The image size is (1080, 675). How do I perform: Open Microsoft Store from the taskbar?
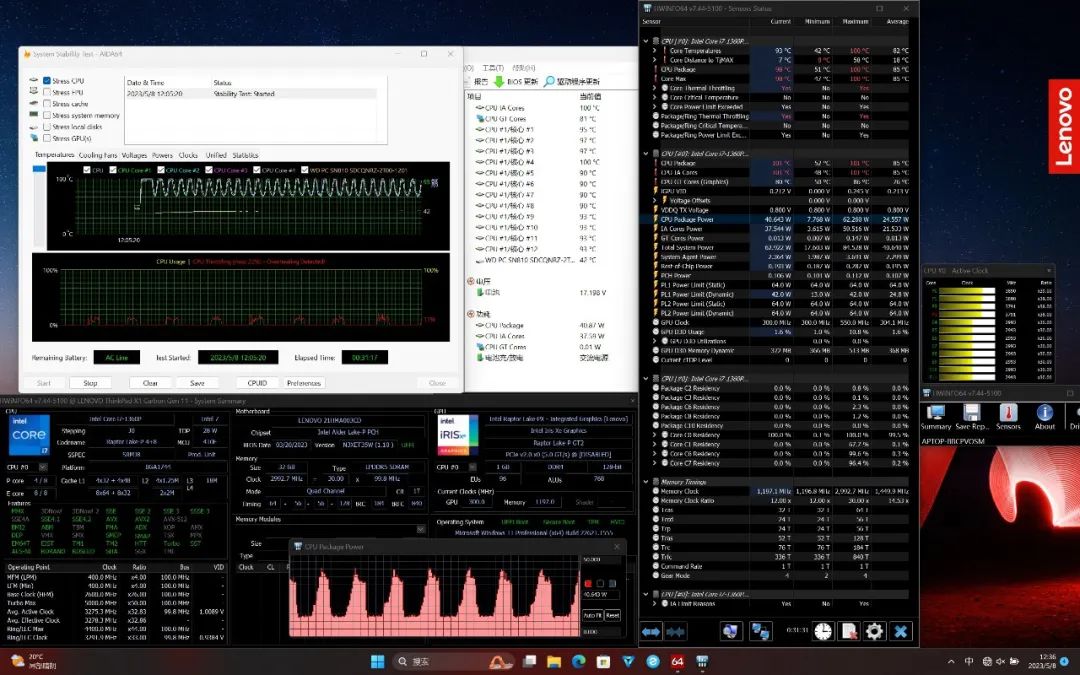point(603,662)
